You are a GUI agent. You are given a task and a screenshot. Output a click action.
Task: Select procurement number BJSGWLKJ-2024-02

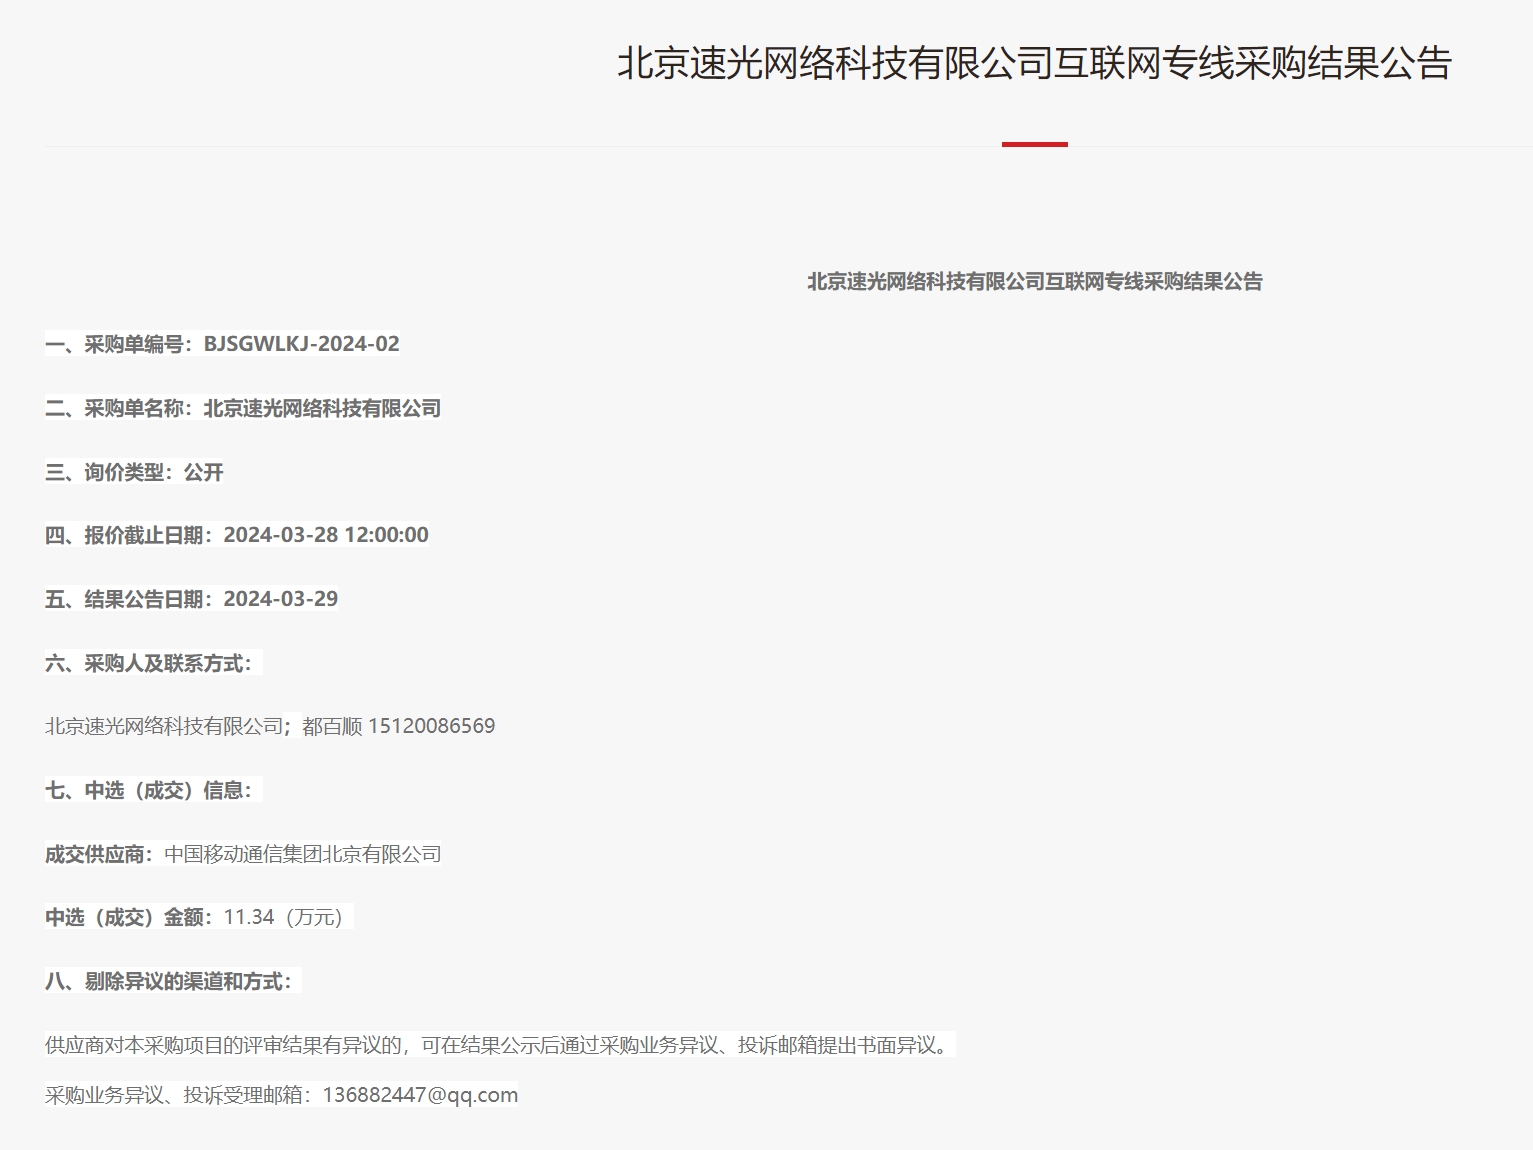pos(301,344)
